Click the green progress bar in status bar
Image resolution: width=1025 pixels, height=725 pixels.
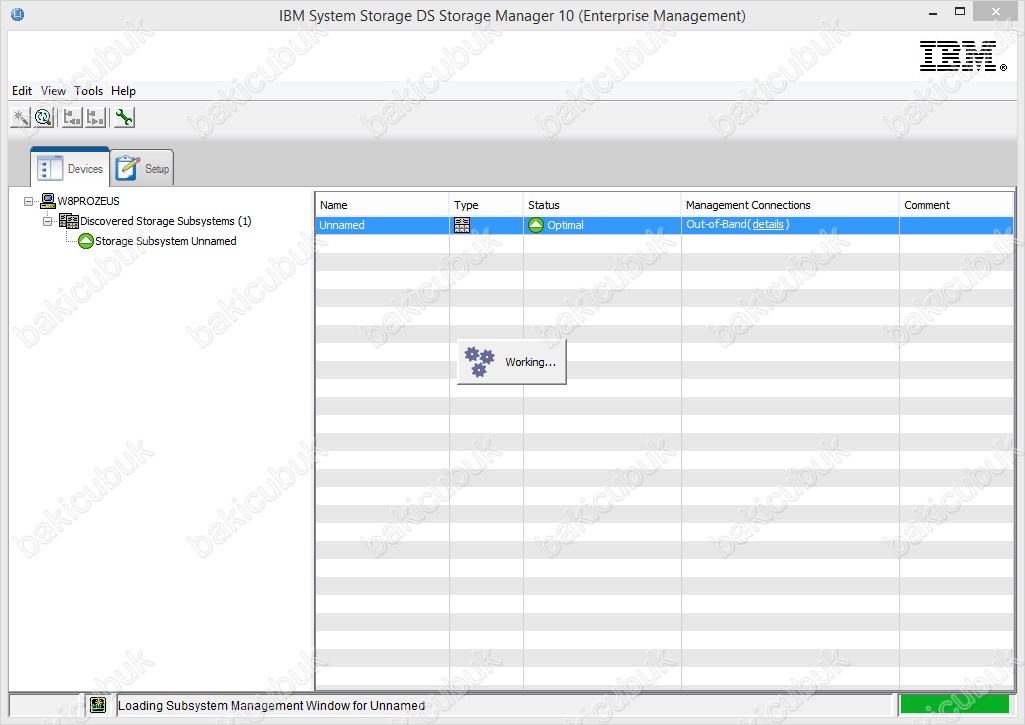click(954, 705)
